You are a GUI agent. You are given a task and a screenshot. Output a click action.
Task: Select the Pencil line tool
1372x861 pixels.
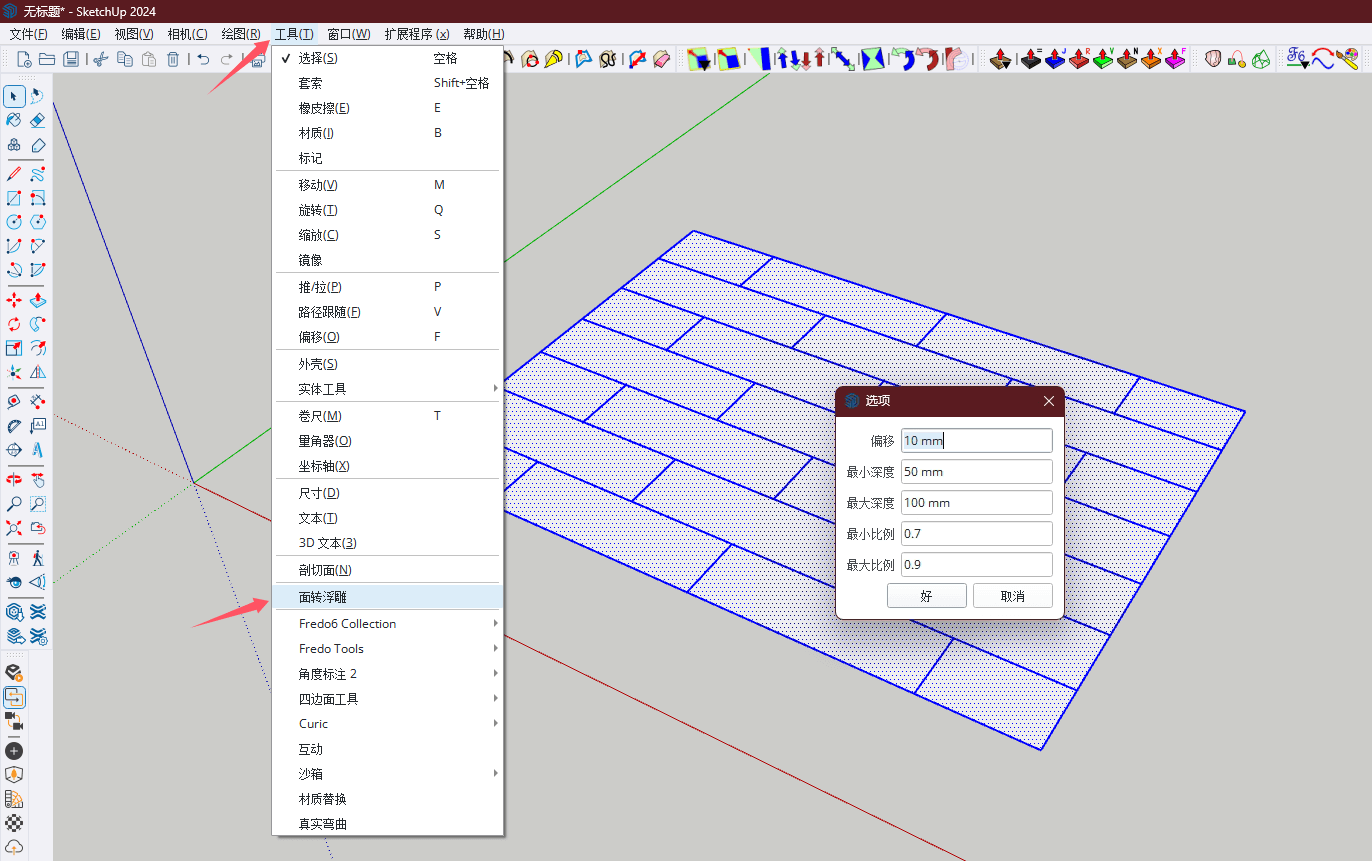click(14, 174)
